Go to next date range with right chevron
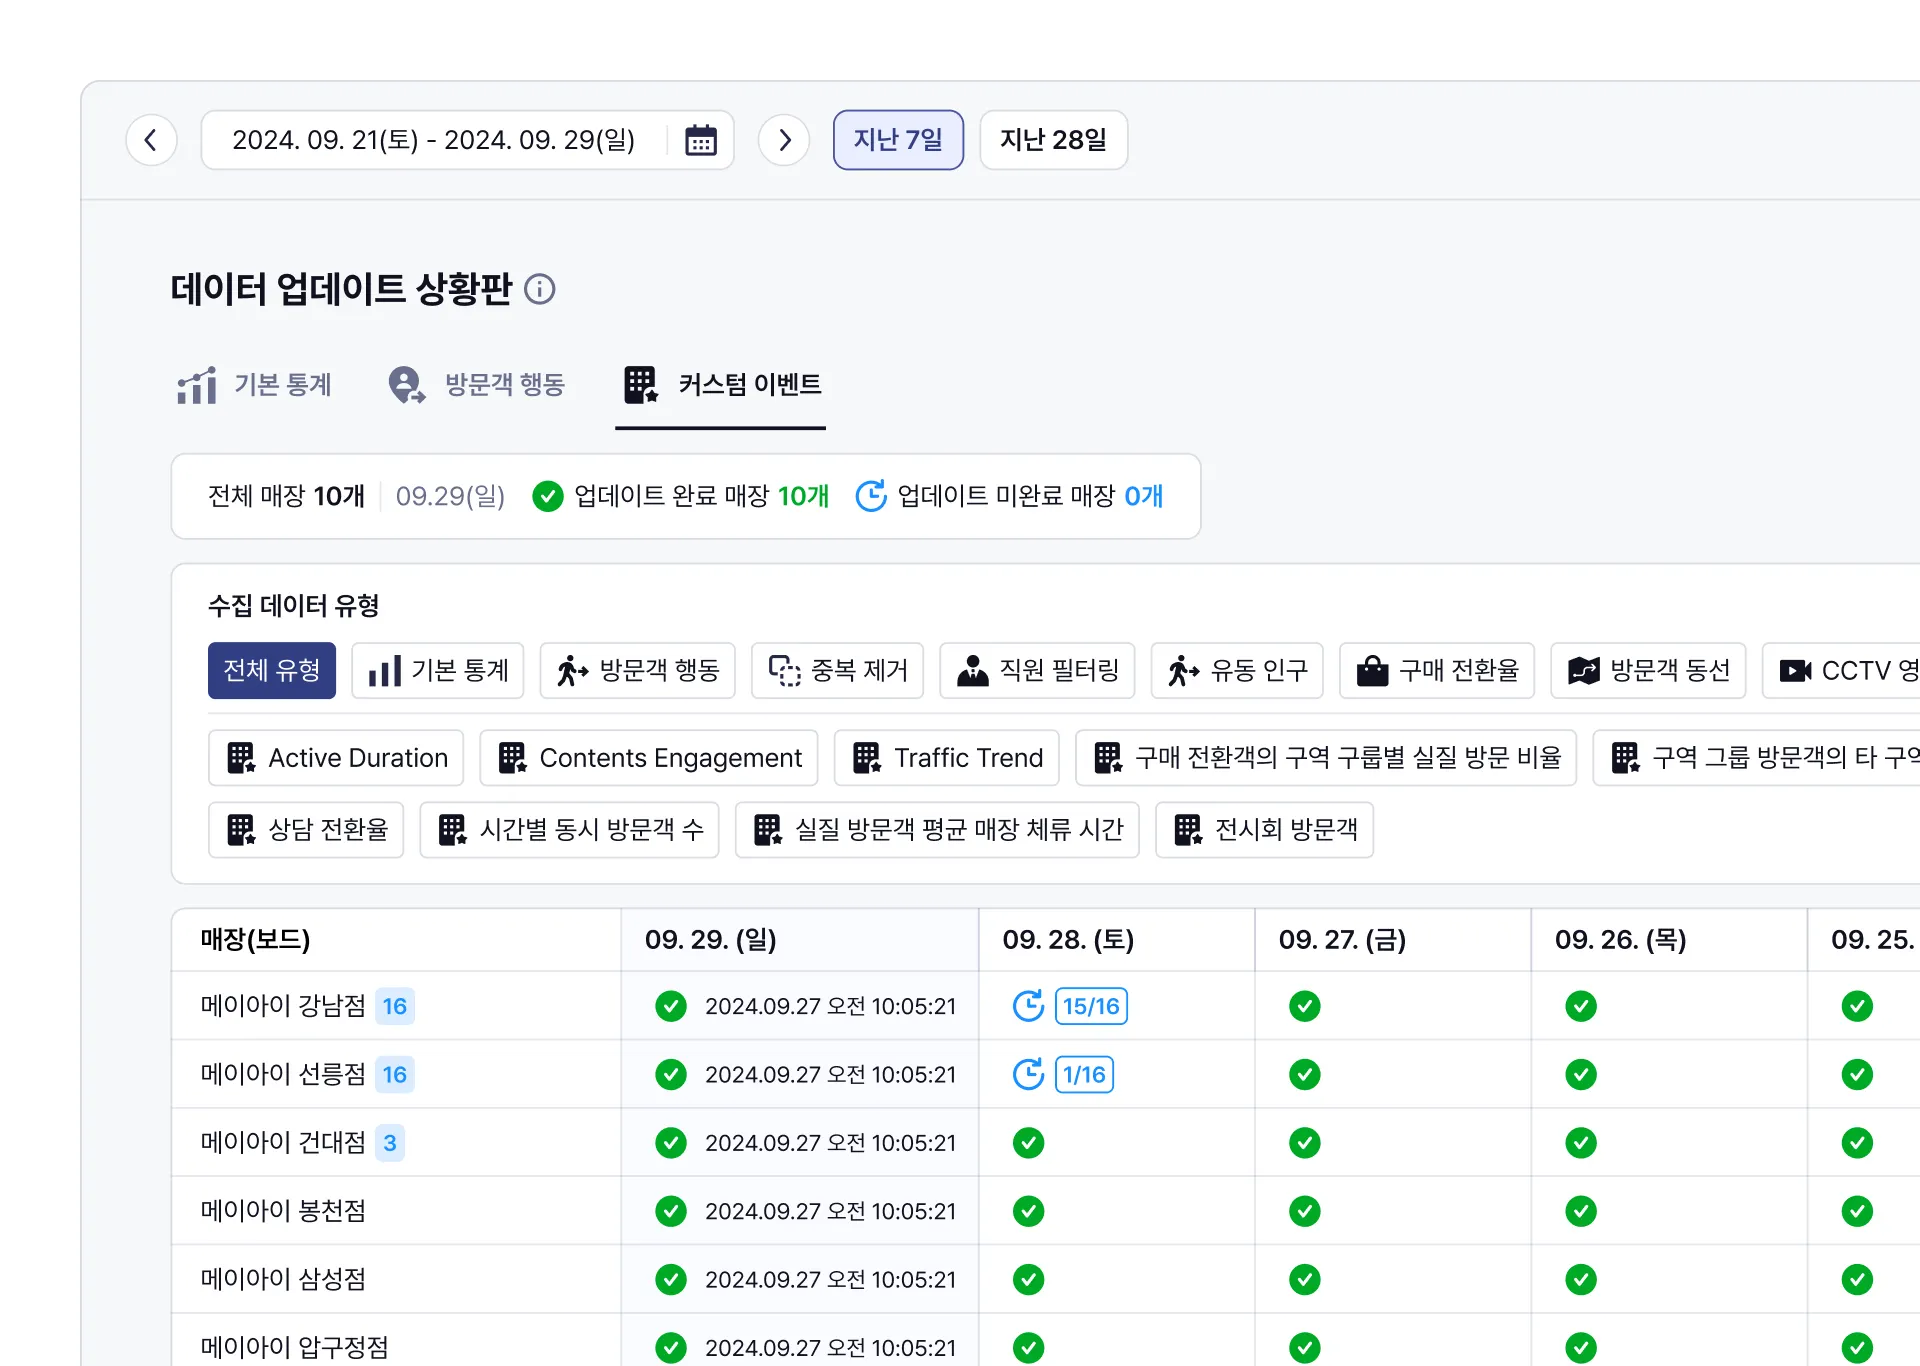The height and width of the screenshot is (1366, 1920). [784, 140]
